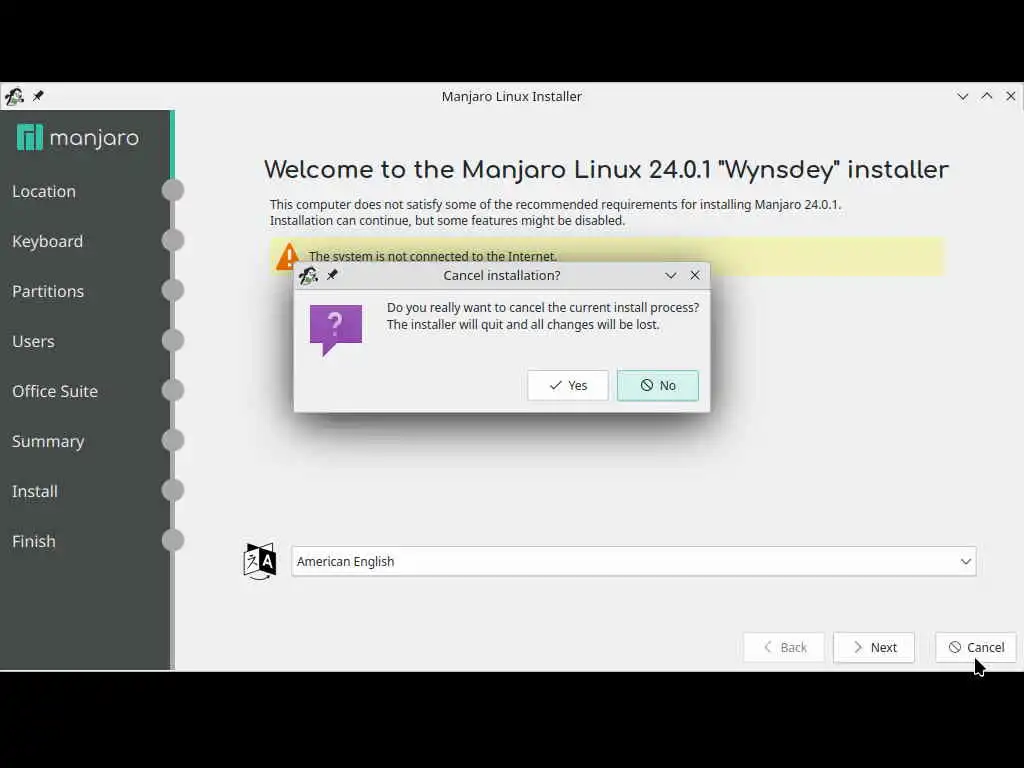The width and height of the screenshot is (1024, 768).
Task: Select the Location step in sidebar
Action: click(44, 191)
